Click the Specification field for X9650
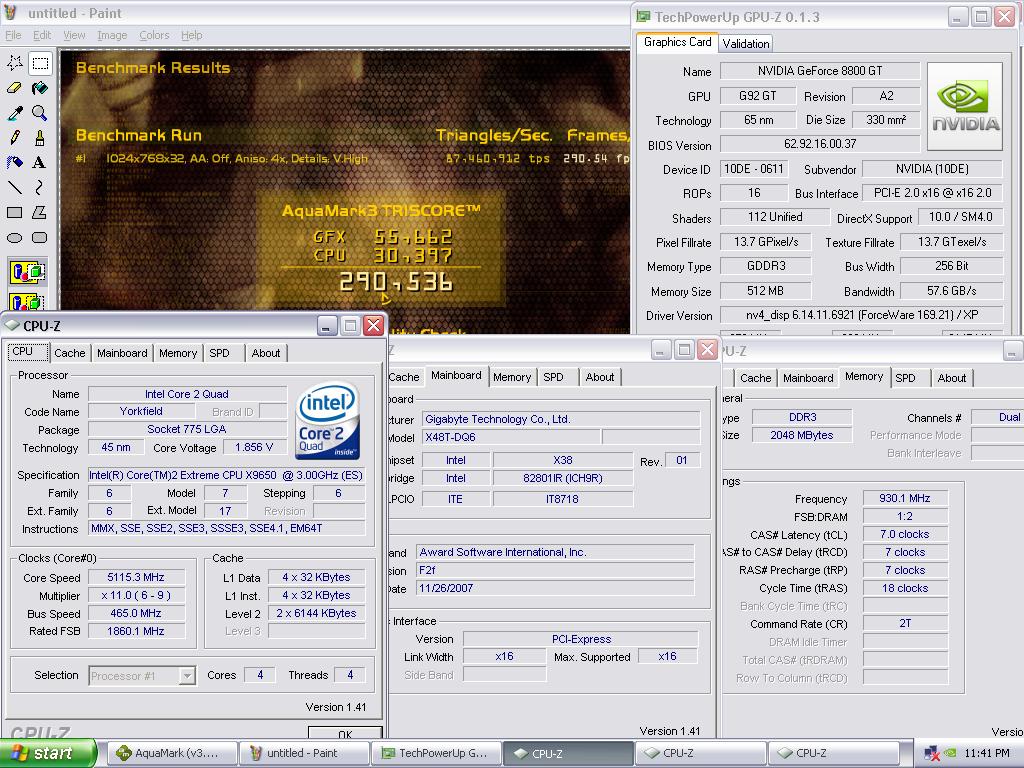Screen dimensions: 1024x768 tap(226, 475)
